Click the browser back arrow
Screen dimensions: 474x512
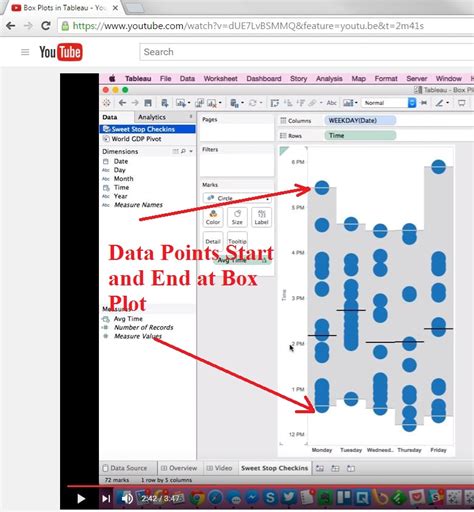11,26
